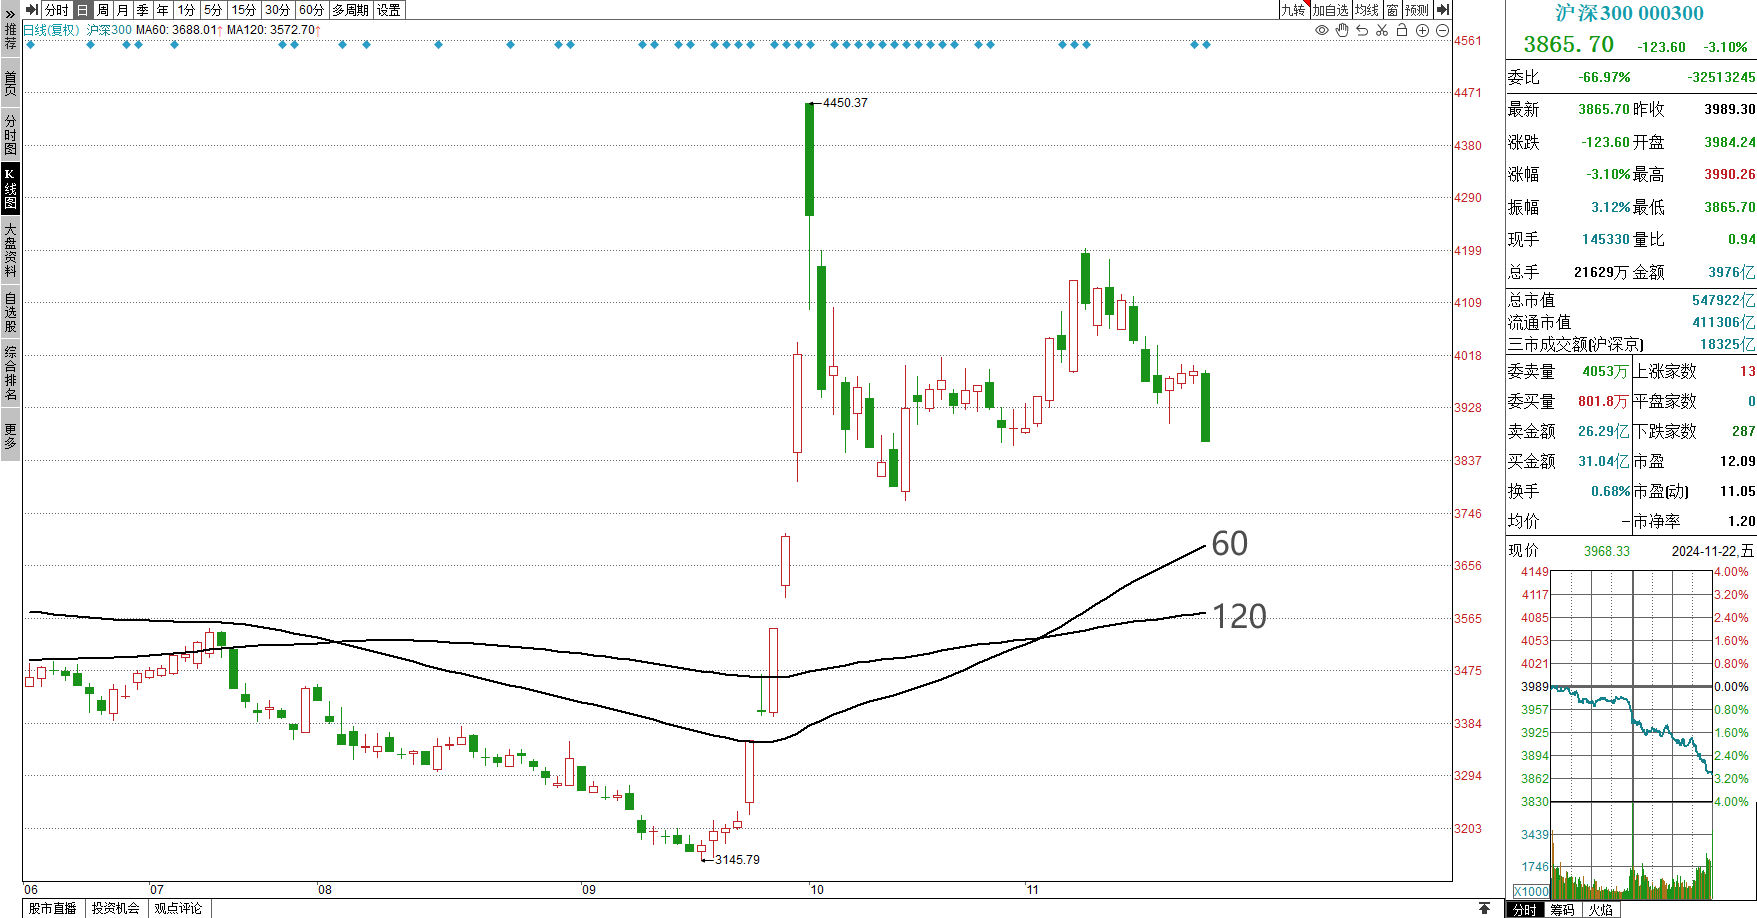
Task: Switch to 1分 minute chart
Action: 187,10
